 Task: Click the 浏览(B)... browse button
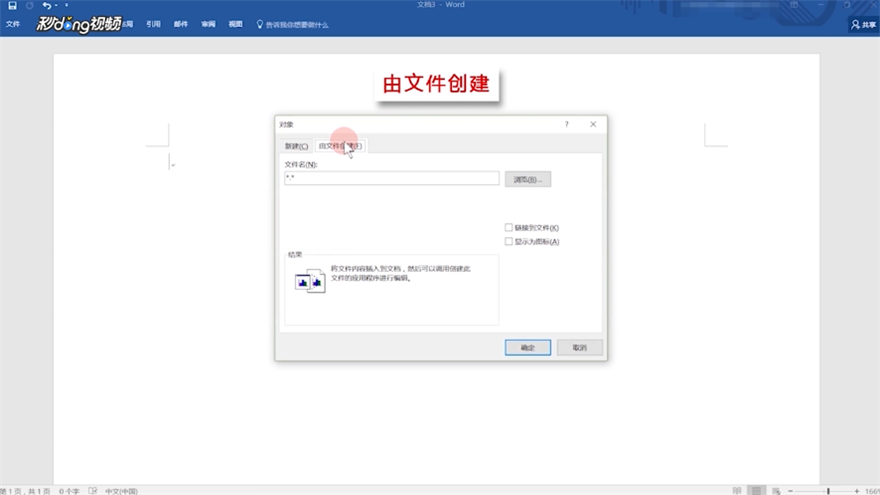click(x=528, y=180)
